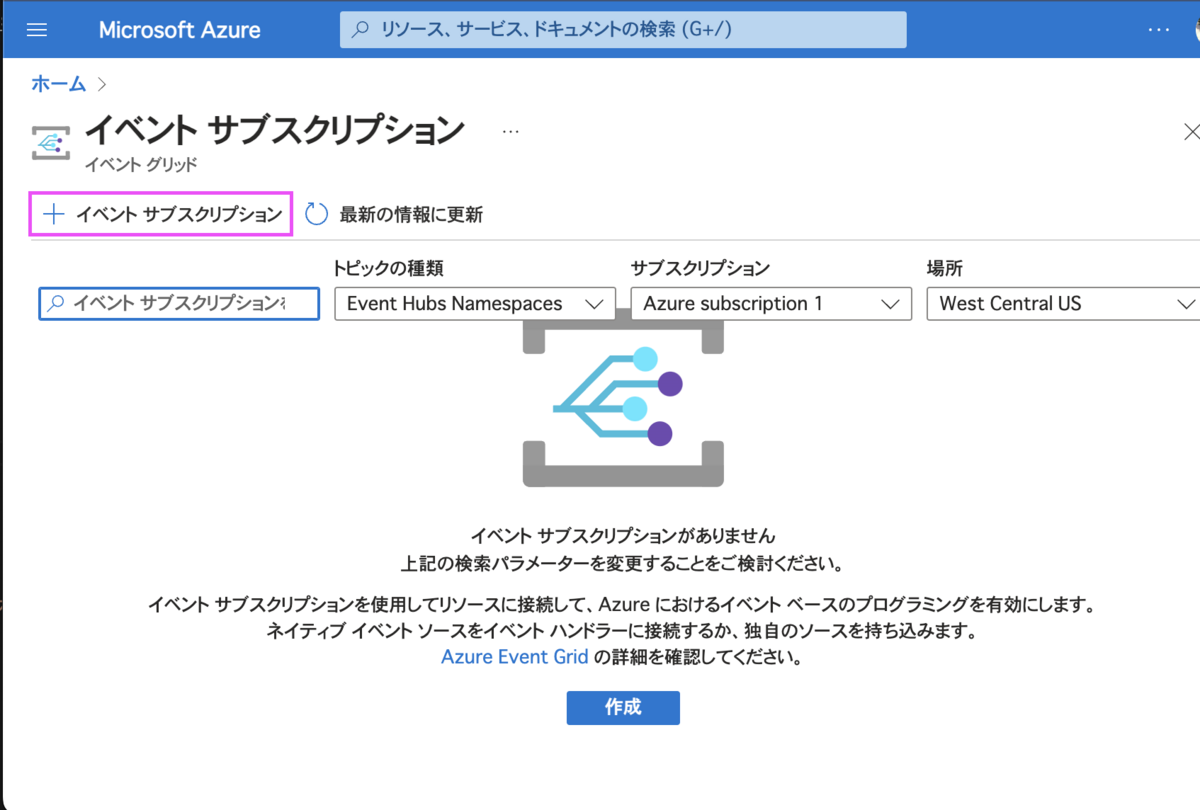Click the plus icon for new subscription
This screenshot has height=810, width=1200.
[x=54, y=214]
